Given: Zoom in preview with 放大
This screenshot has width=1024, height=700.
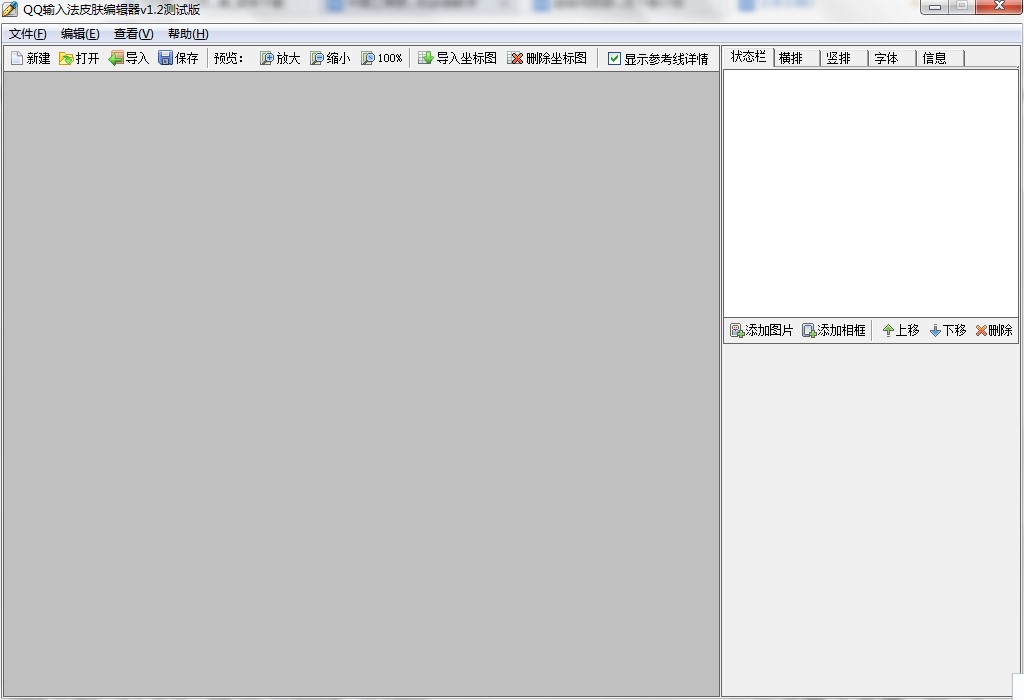Looking at the screenshot, I should [x=280, y=58].
